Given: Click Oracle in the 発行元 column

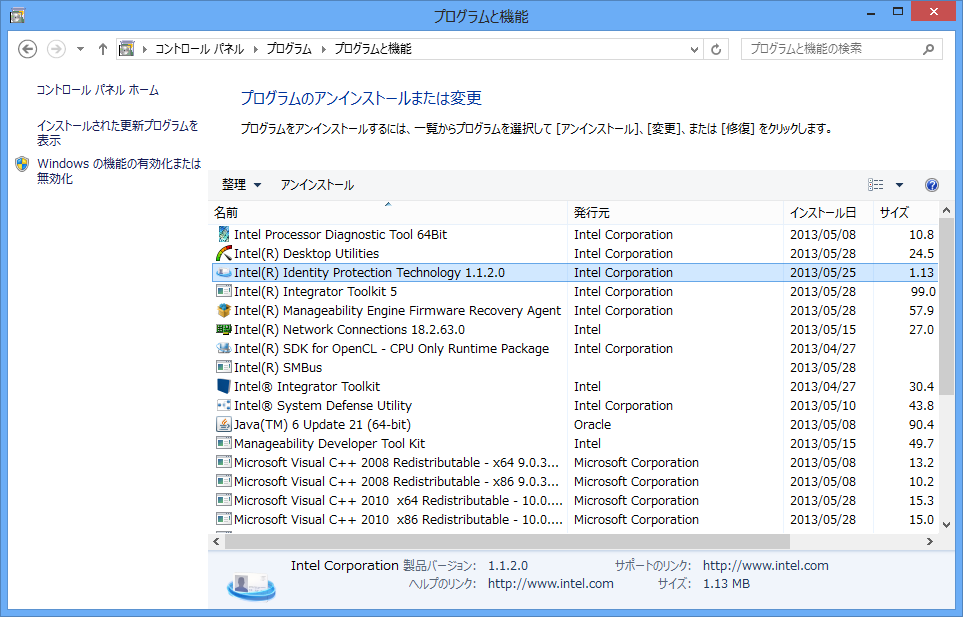Looking at the screenshot, I should click(x=593, y=425).
